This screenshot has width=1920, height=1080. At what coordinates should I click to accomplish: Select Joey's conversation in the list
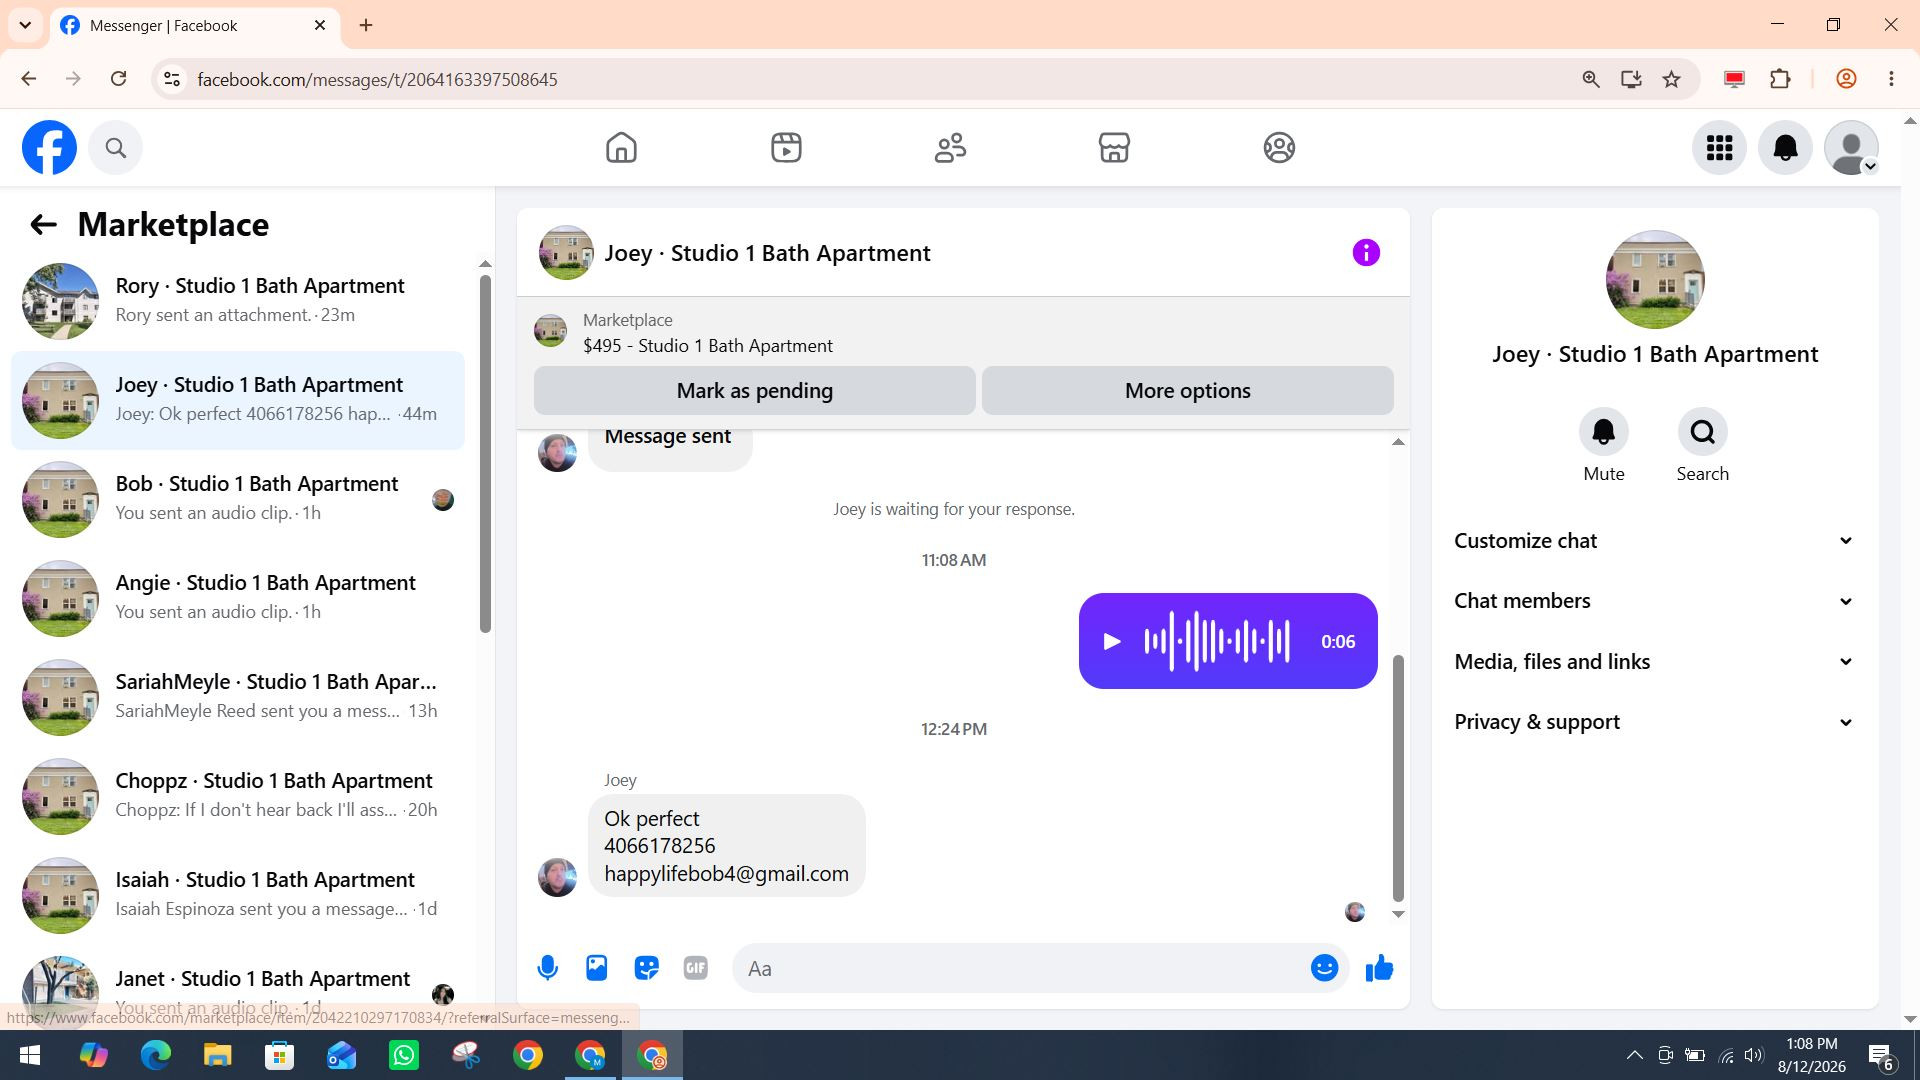pyautogui.click(x=238, y=399)
